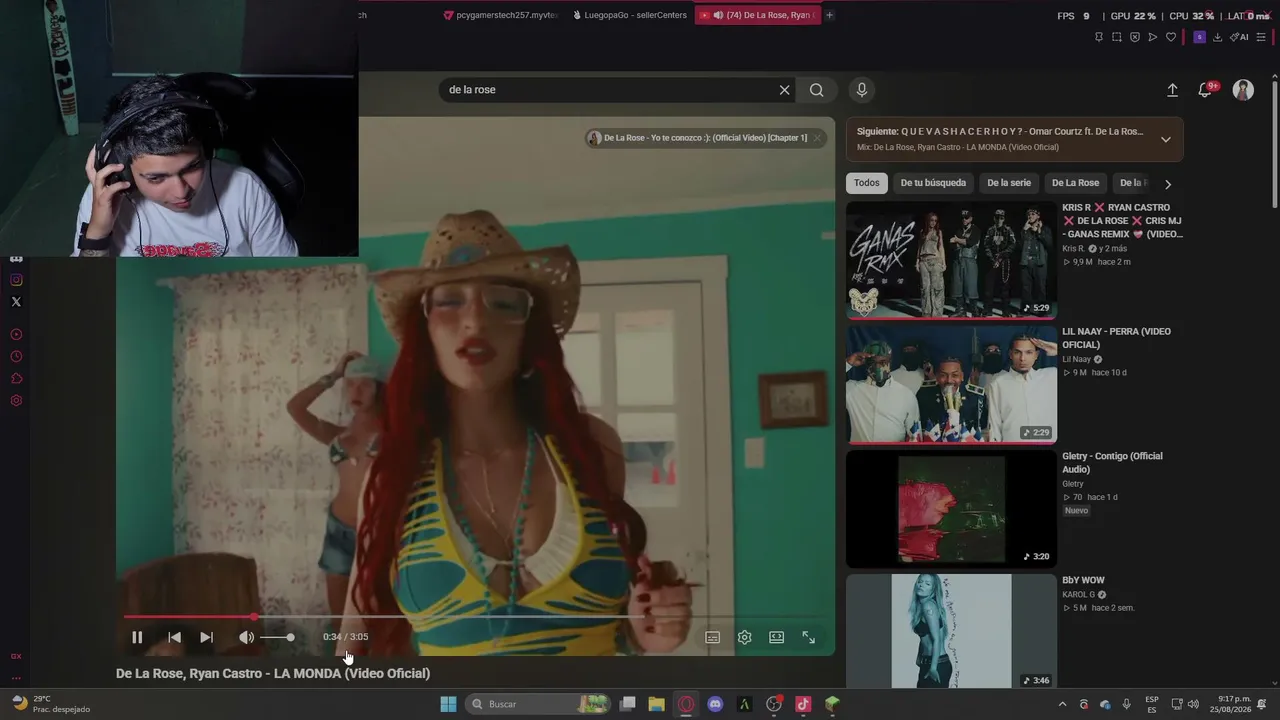Click the YouTube search magnifier button
Image resolution: width=1280 pixels, height=720 pixels.
pyautogui.click(x=817, y=90)
